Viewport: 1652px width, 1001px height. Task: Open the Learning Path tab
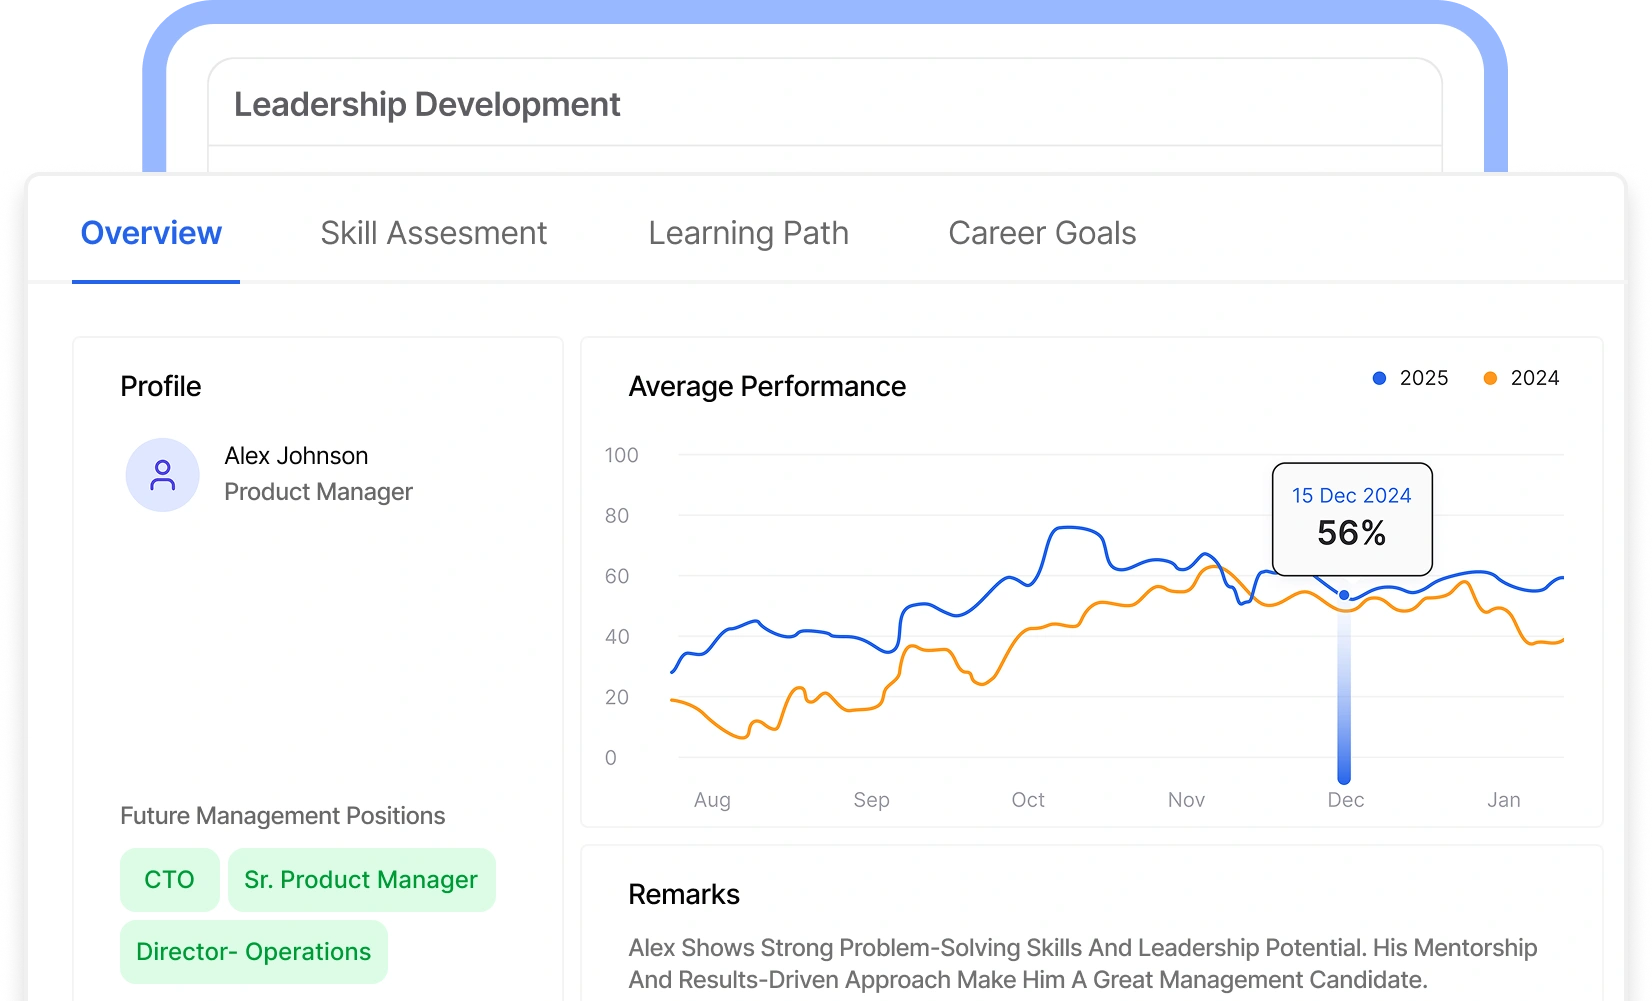click(748, 233)
